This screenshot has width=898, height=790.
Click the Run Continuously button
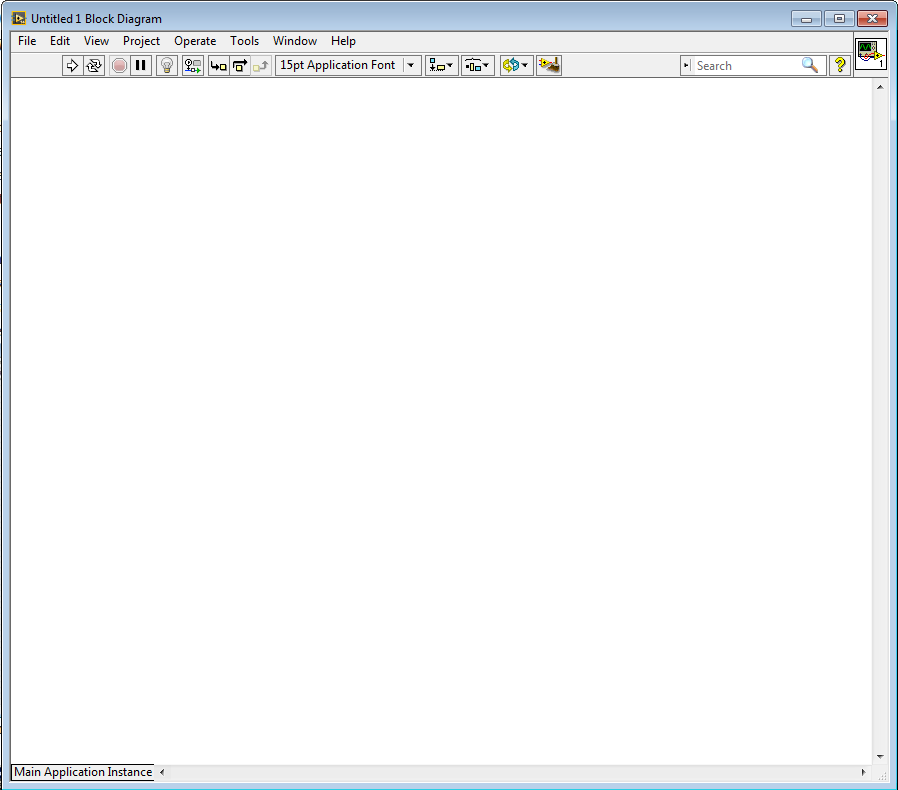point(94,65)
